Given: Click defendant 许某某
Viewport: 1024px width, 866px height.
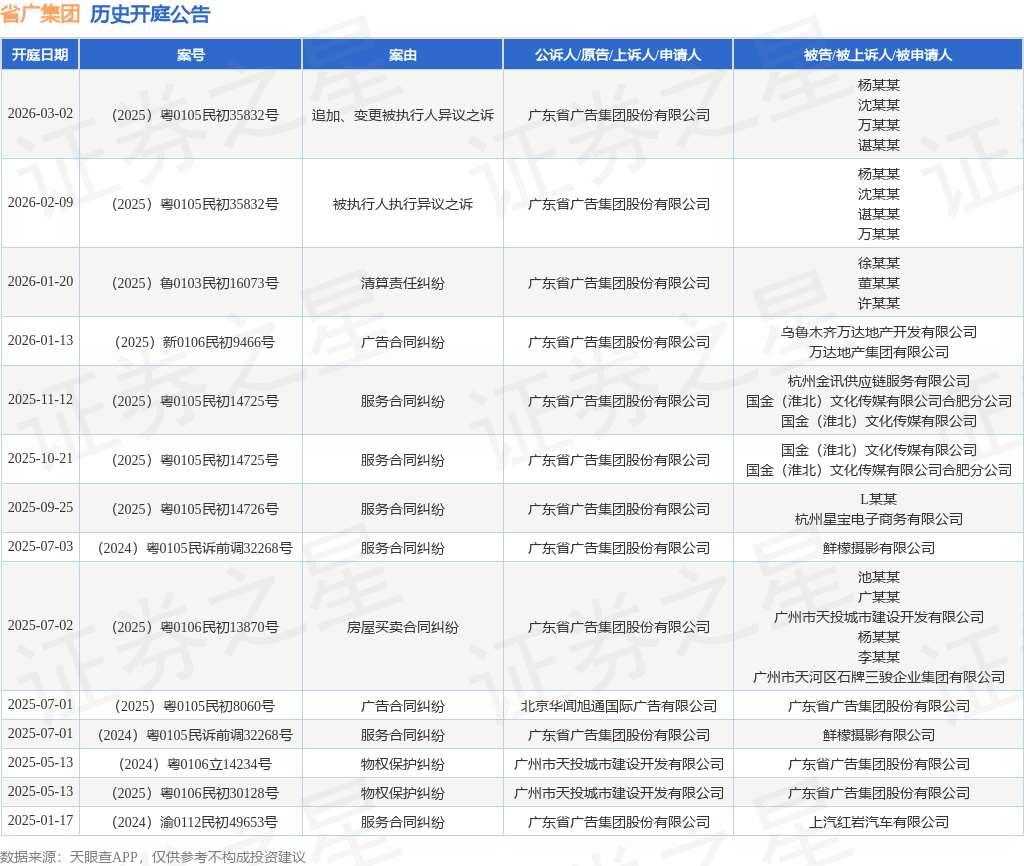Looking at the screenshot, I should [878, 303].
